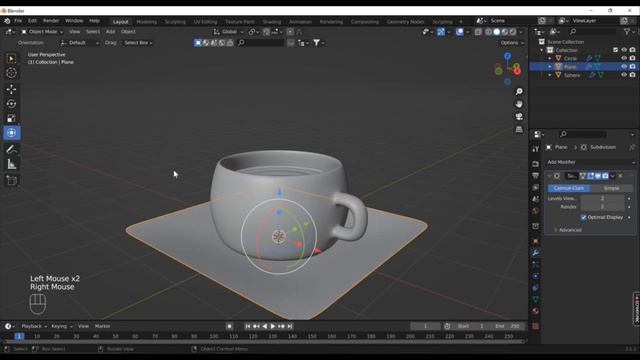Open viewport Add menu
This screenshot has height=360, width=640.
coord(110,32)
